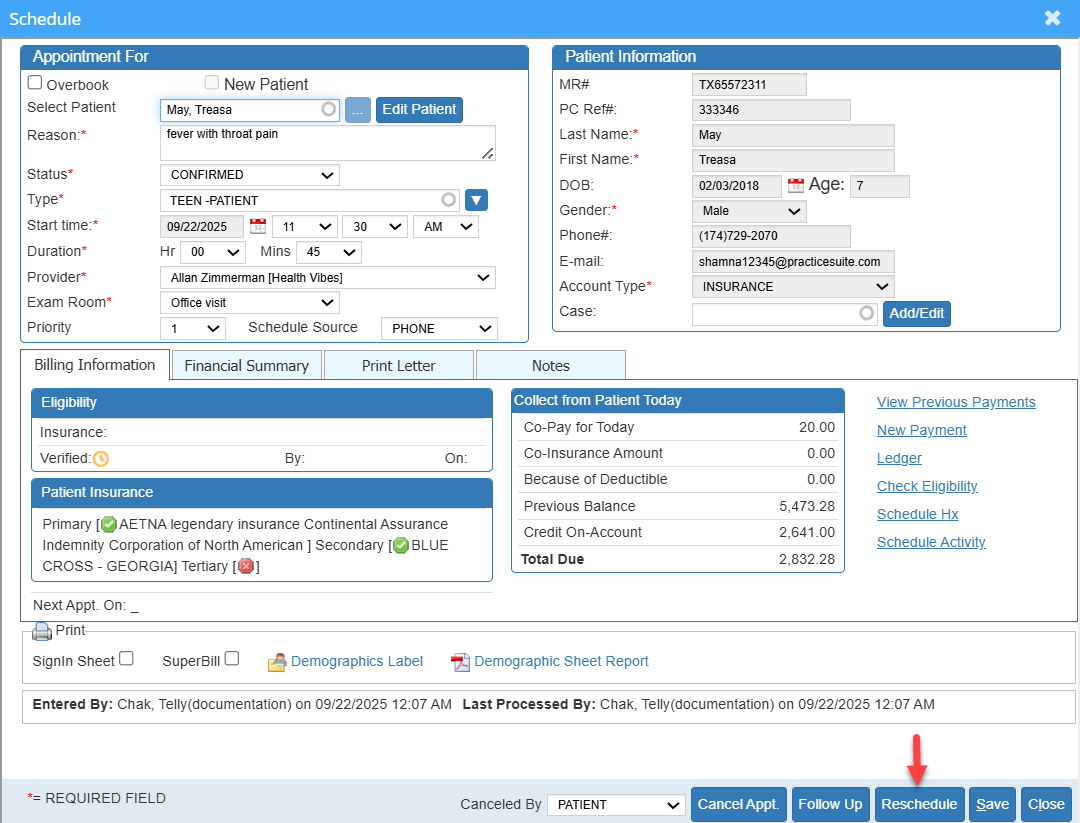Open the DOB calendar picker icon

click(795, 186)
